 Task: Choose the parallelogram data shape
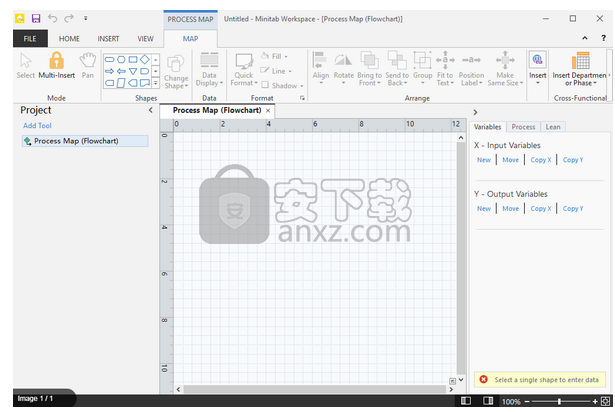point(121,83)
